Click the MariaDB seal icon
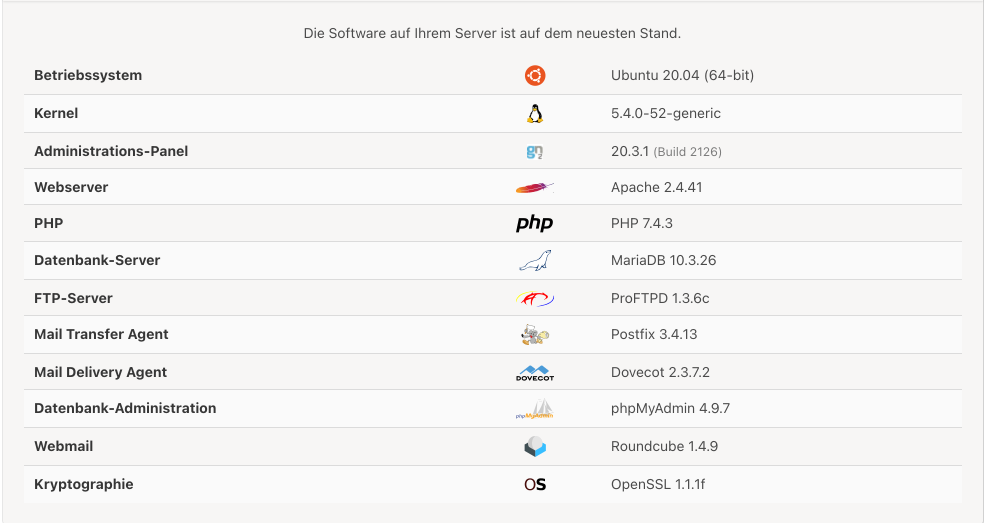This screenshot has height=523, width=984. pos(535,260)
